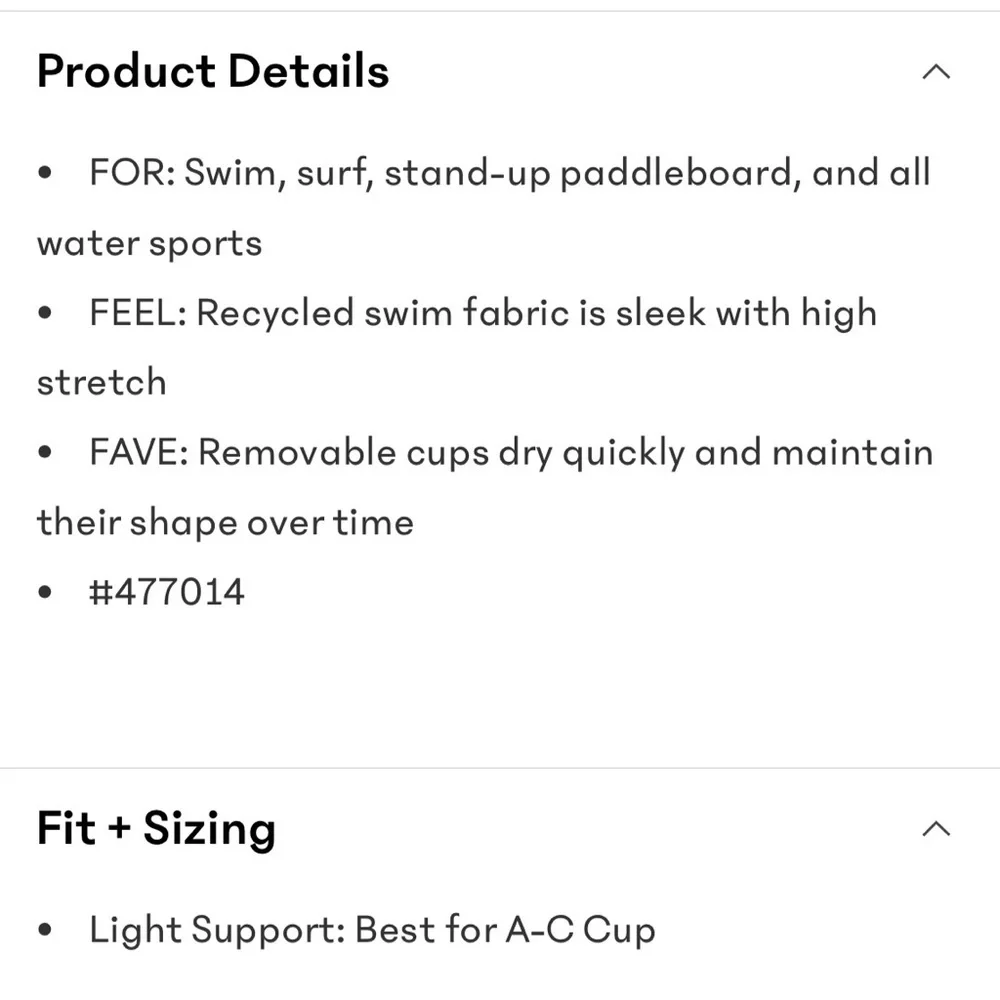Click the 'water sports' text

point(149,244)
